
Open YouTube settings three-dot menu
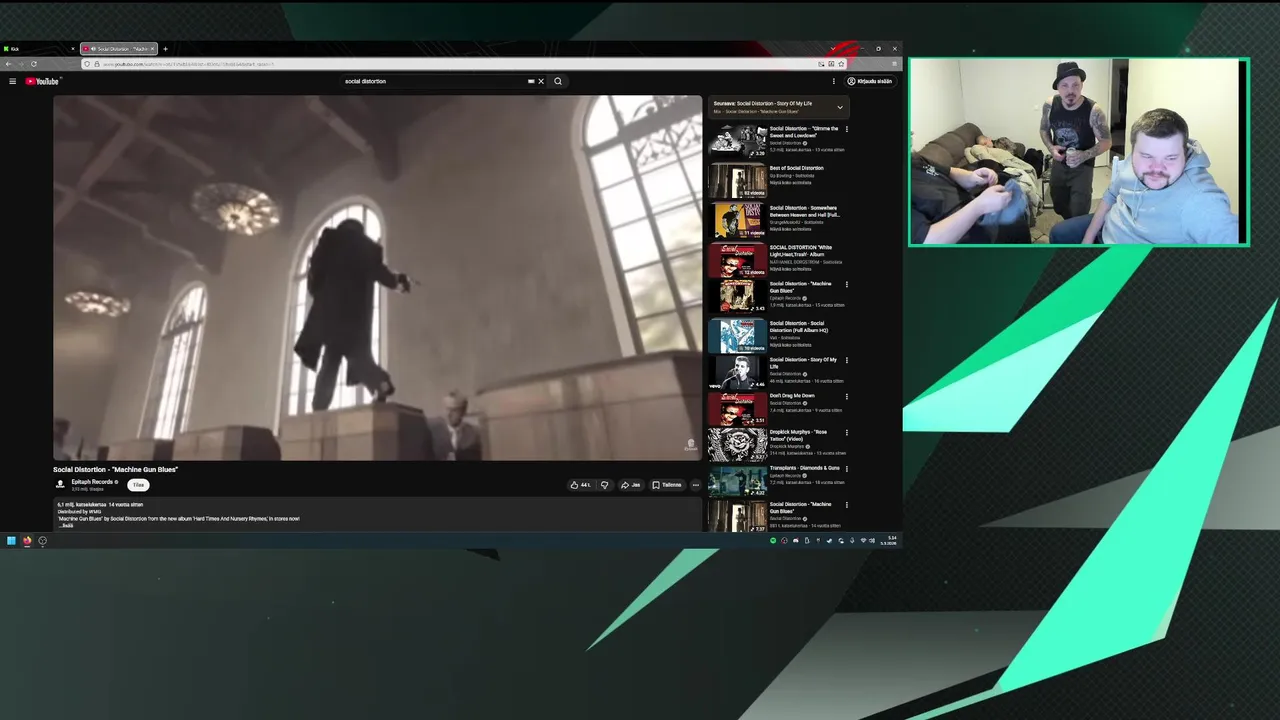point(836,81)
